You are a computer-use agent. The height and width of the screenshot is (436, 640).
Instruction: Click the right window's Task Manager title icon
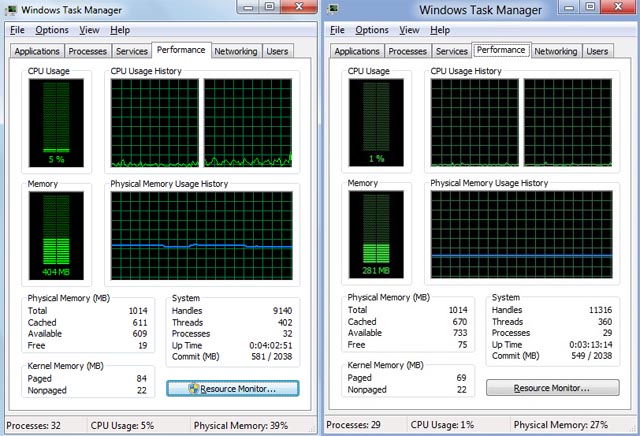(x=331, y=10)
